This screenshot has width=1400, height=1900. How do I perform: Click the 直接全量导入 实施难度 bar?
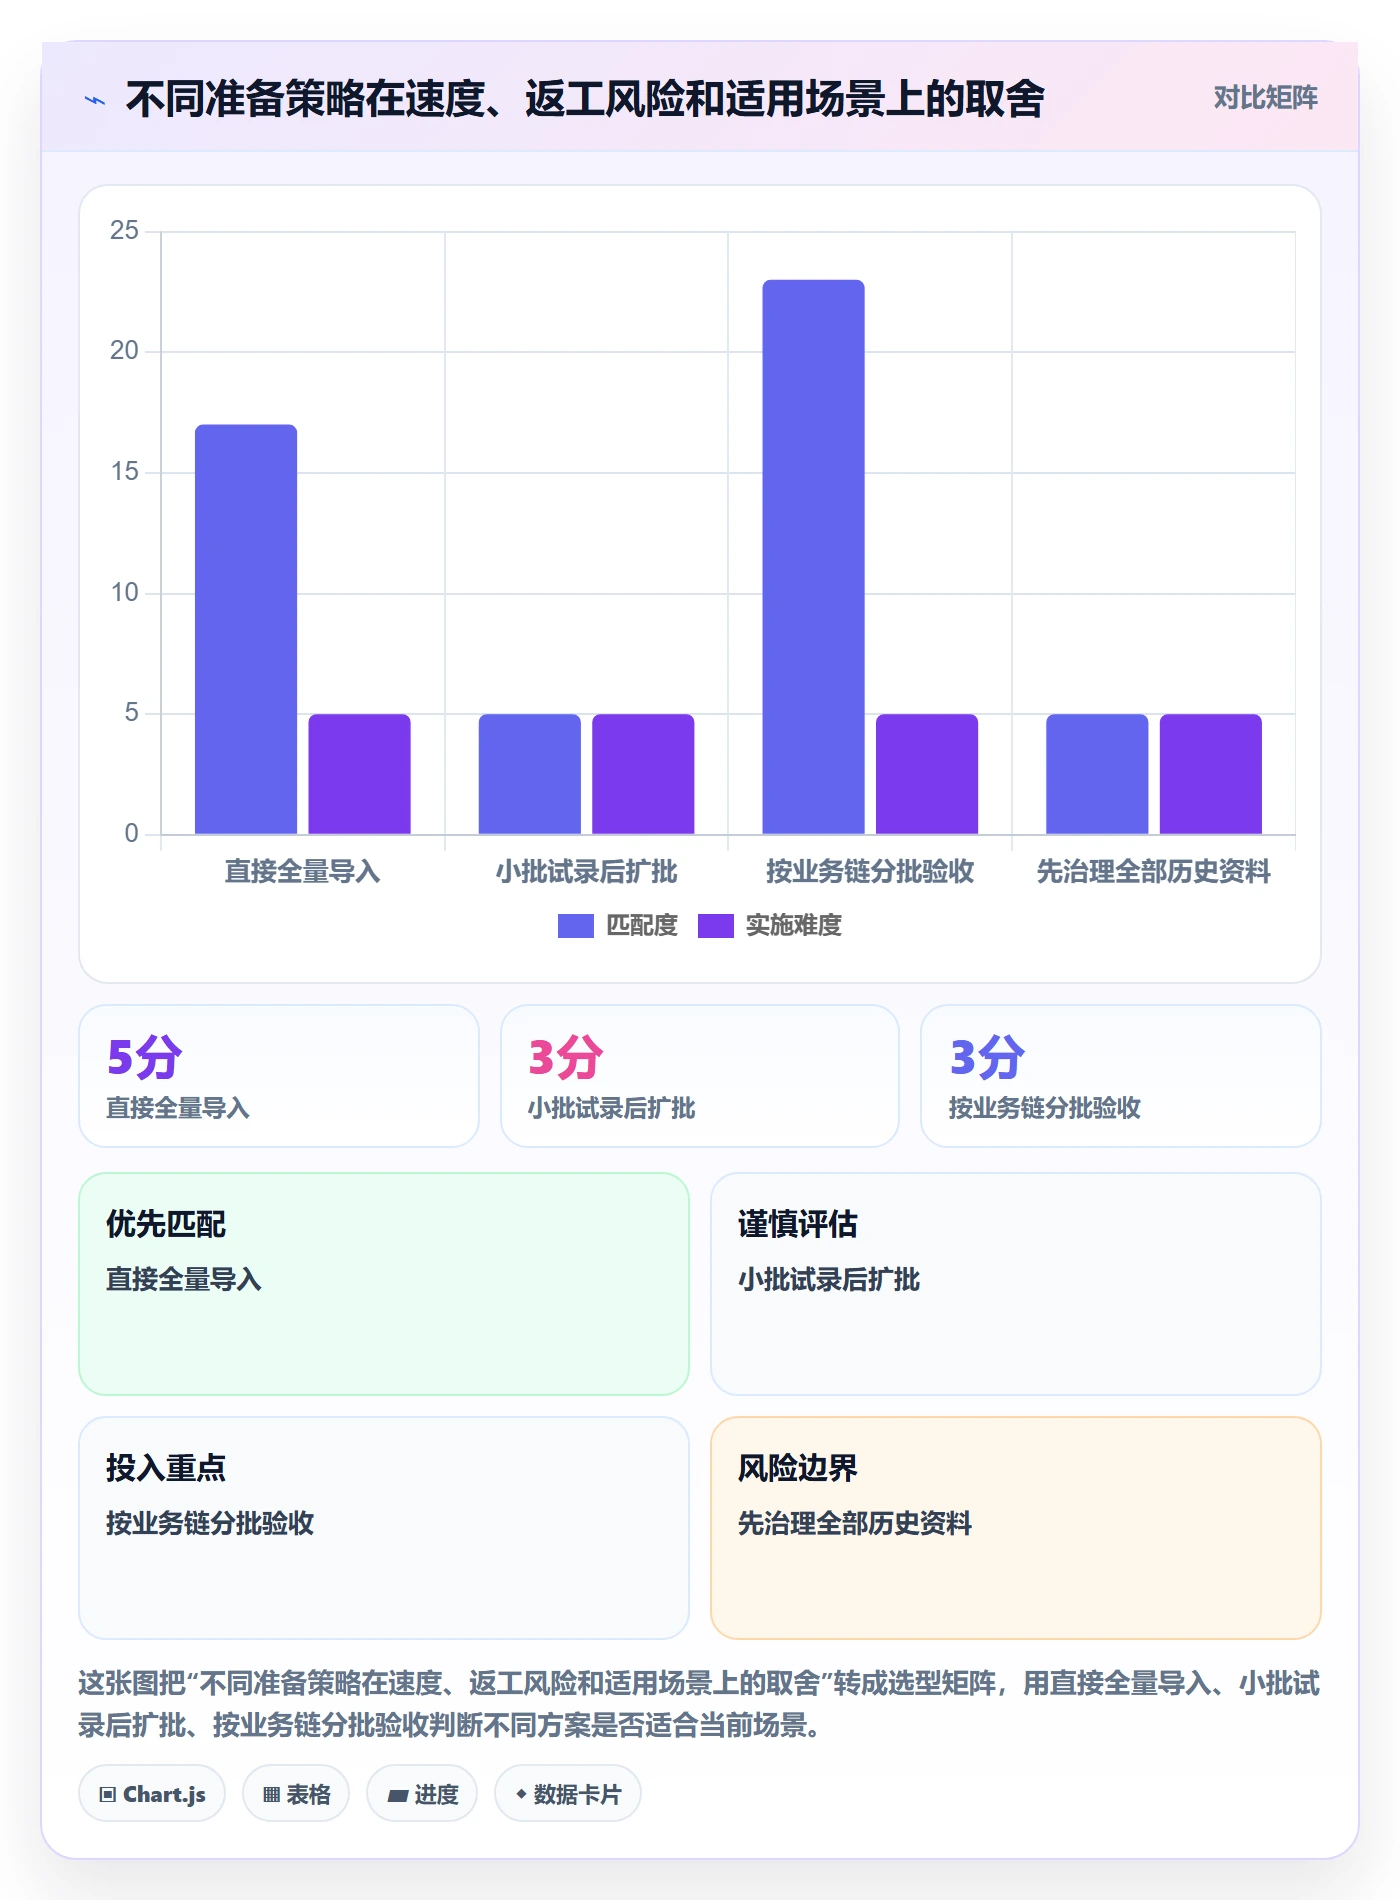coord(359,774)
